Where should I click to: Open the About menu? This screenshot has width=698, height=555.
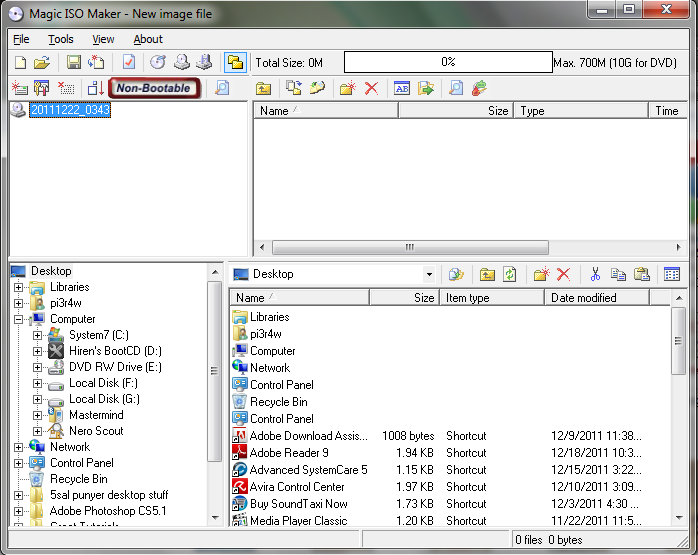(x=148, y=39)
